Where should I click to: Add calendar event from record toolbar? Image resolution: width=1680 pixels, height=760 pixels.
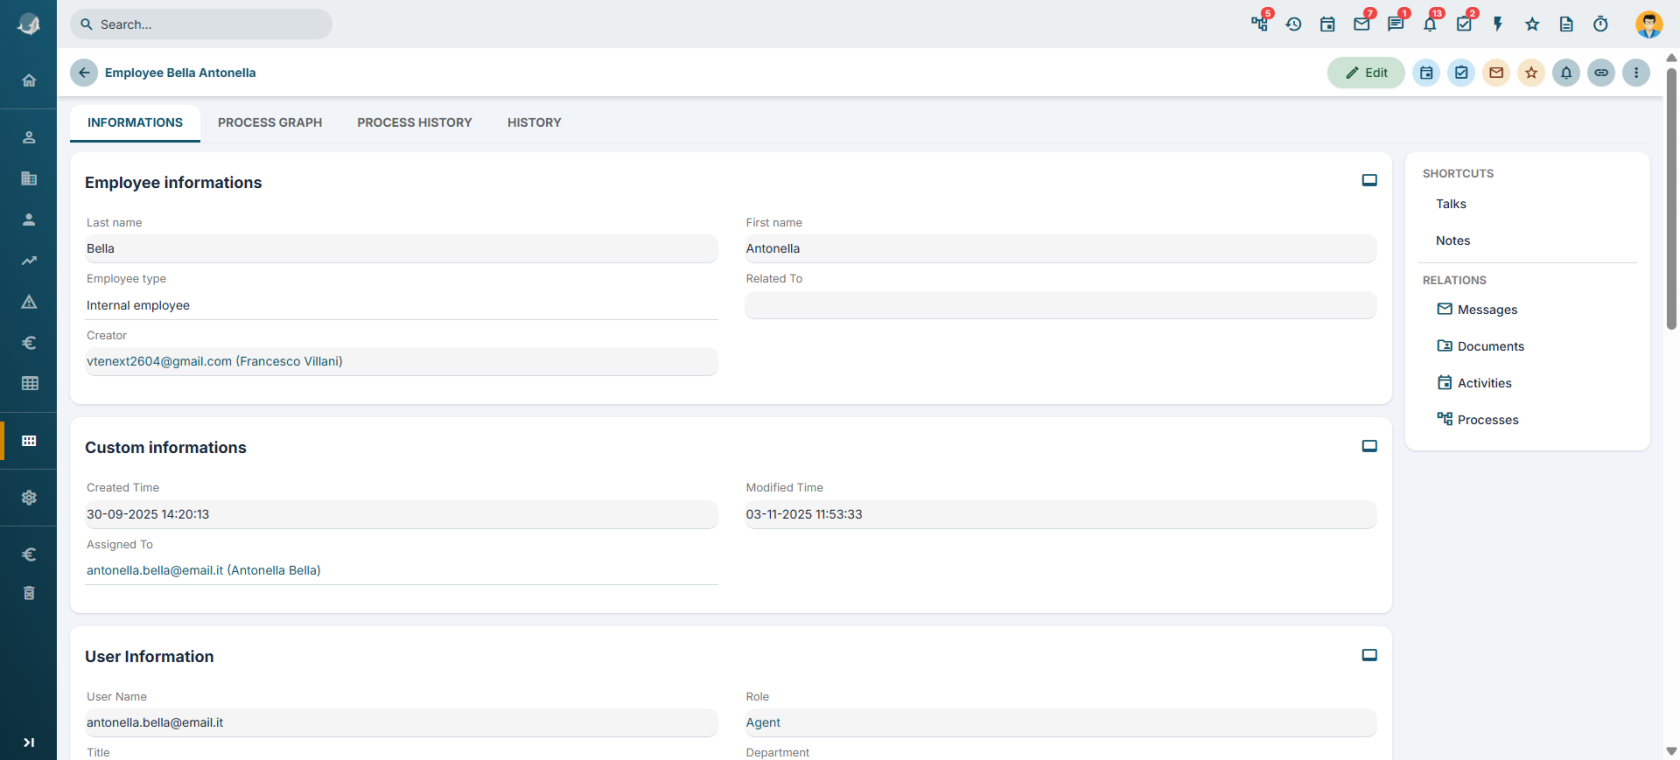click(1427, 72)
